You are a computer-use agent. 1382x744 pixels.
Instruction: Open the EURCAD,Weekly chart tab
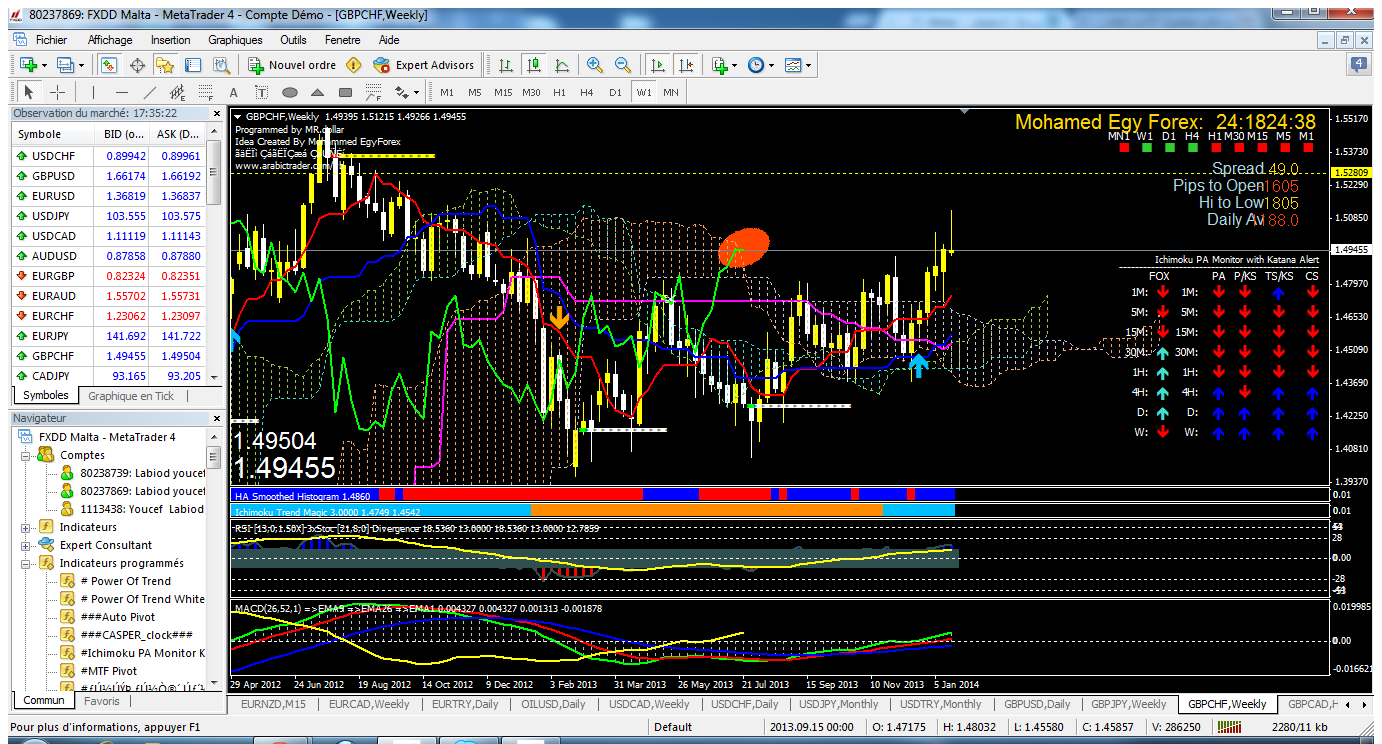pos(369,704)
